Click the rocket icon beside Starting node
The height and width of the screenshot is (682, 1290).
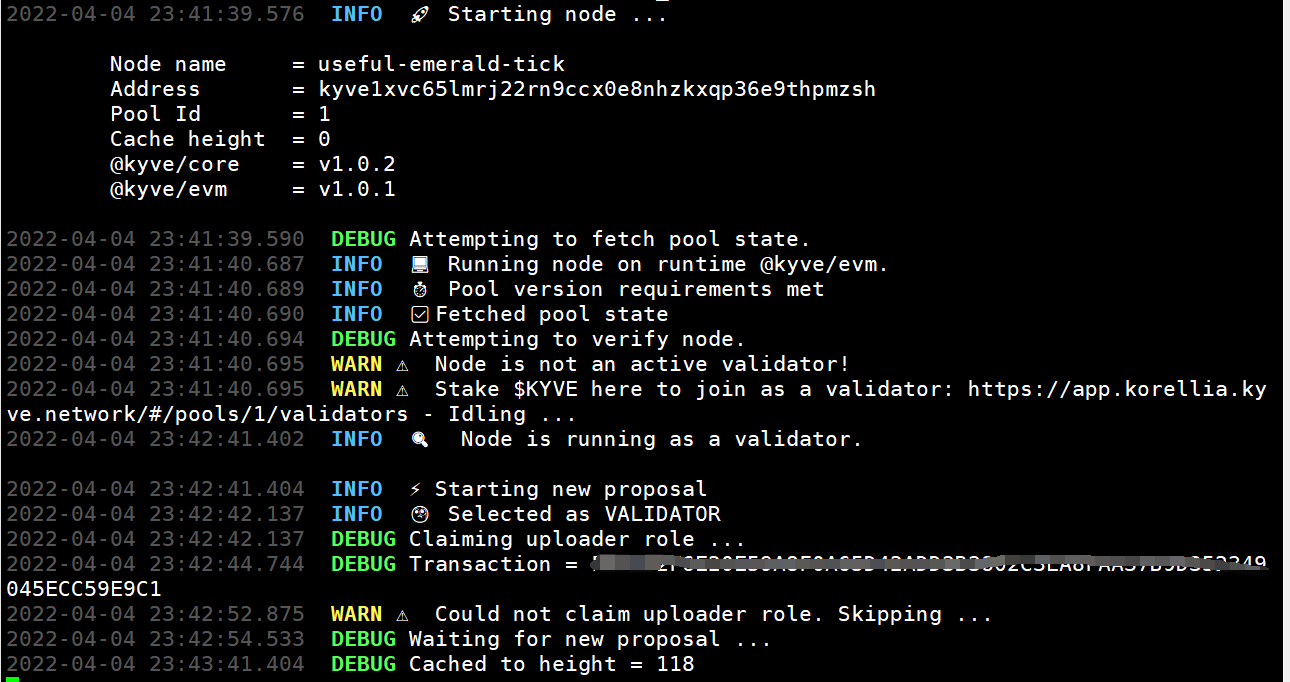pyautogui.click(x=420, y=15)
